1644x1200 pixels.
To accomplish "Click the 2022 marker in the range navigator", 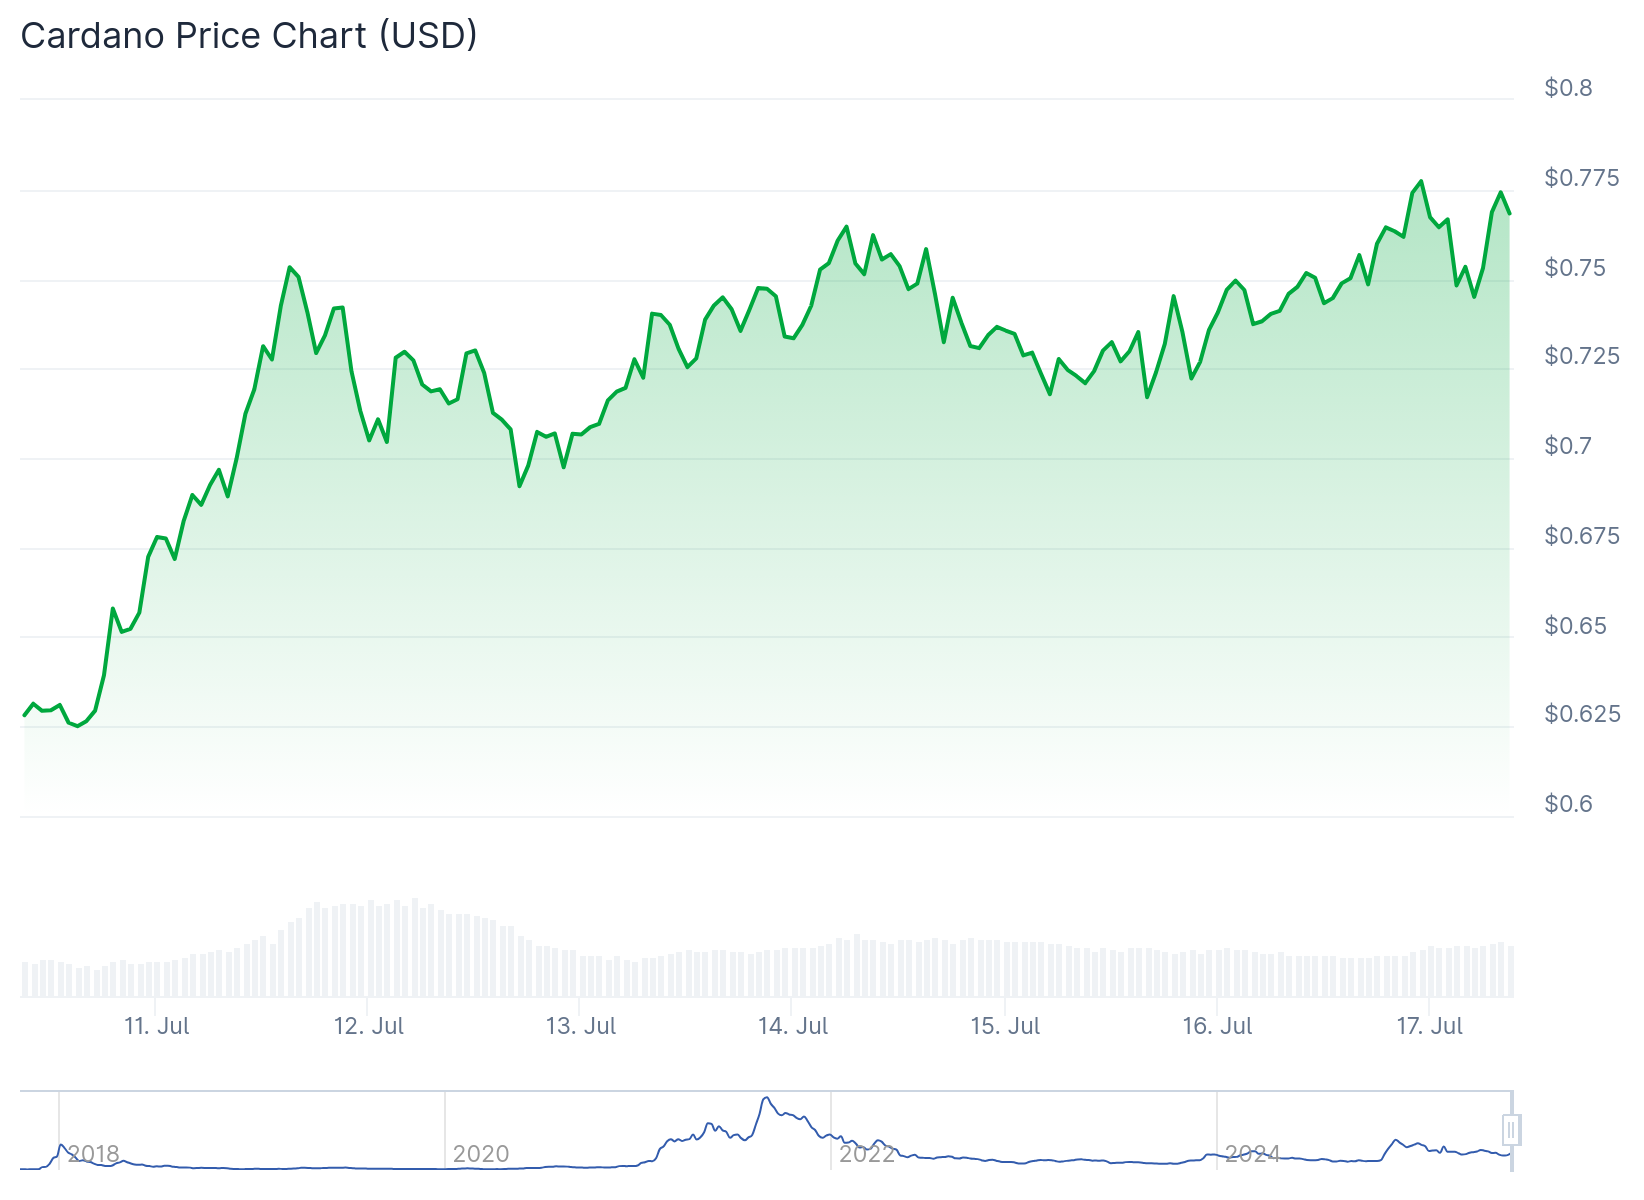I will (x=867, y=1154).
